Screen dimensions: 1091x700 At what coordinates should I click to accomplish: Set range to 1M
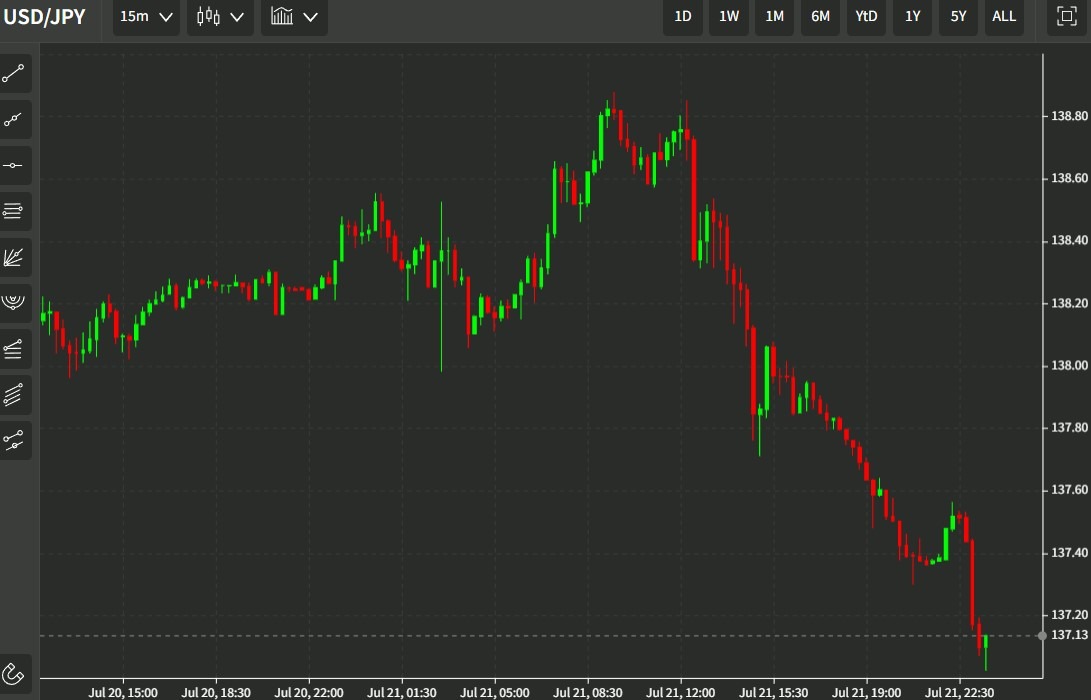(x=774, y=16)
